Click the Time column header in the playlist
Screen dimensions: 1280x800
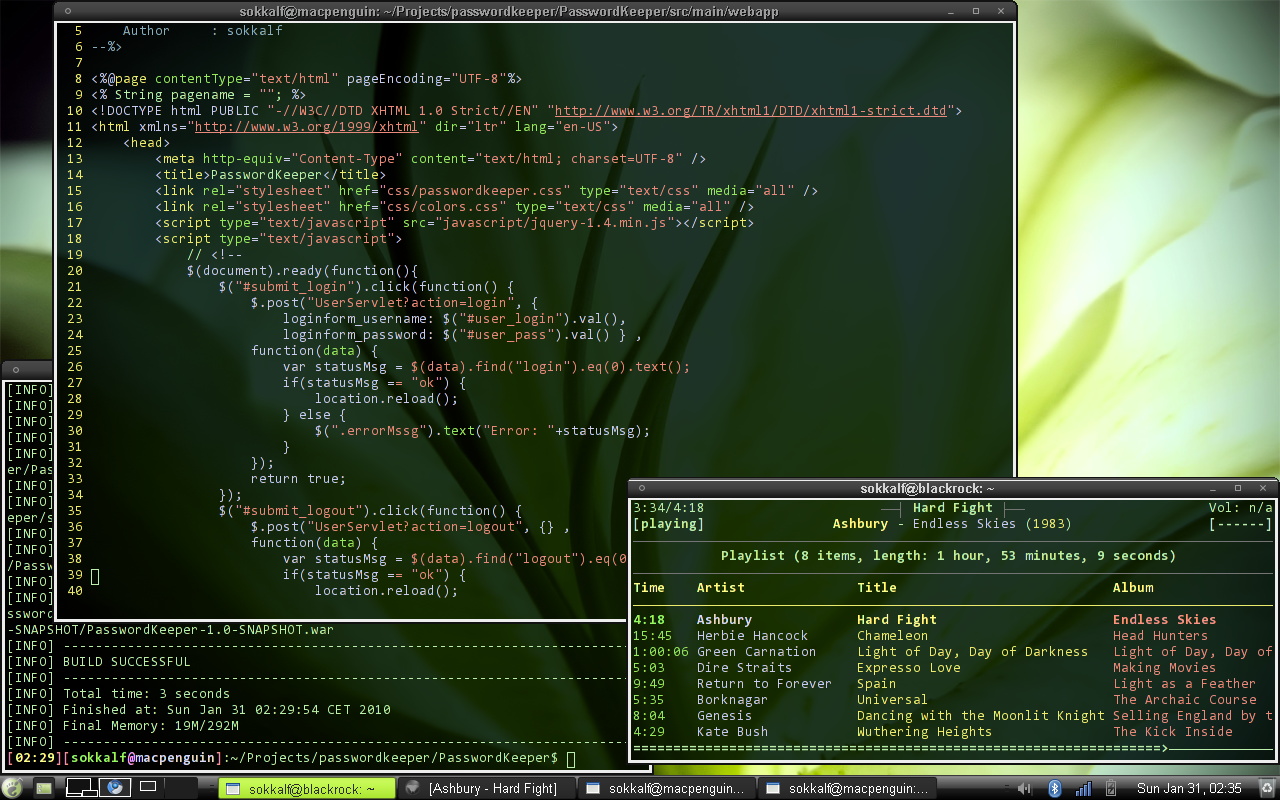(x=649, y=588)
